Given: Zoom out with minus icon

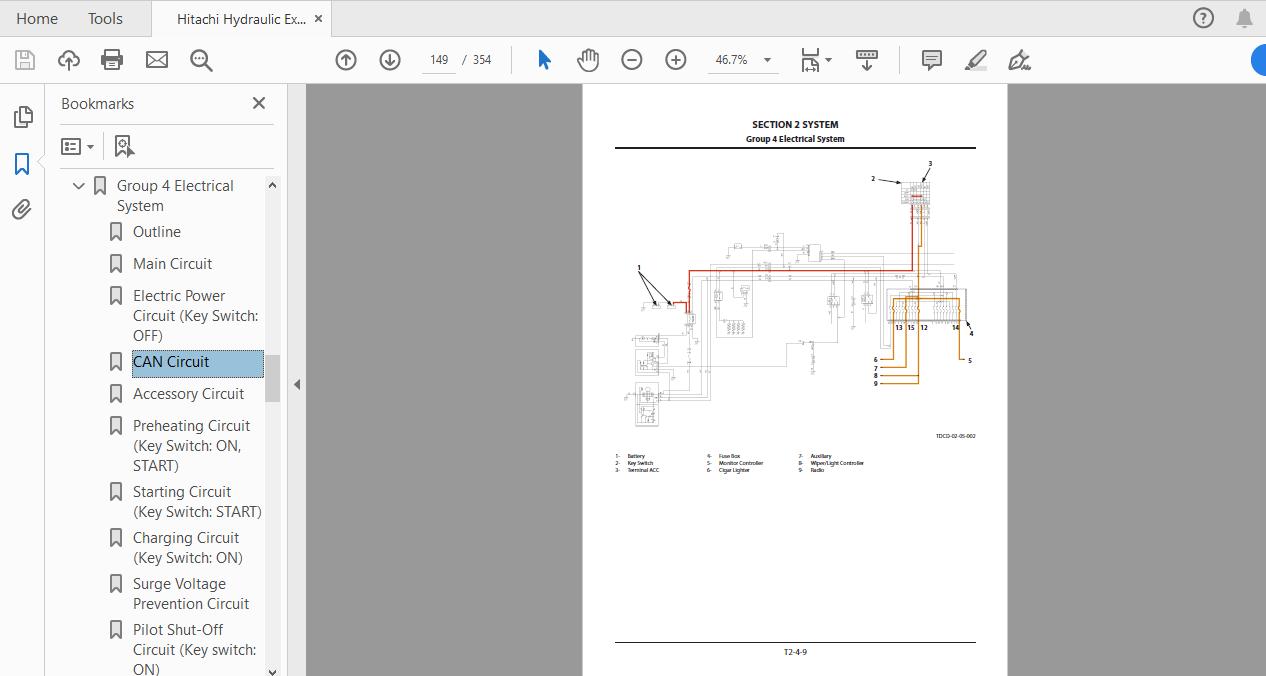Looking at the screenshot, I should pos(632,60).
